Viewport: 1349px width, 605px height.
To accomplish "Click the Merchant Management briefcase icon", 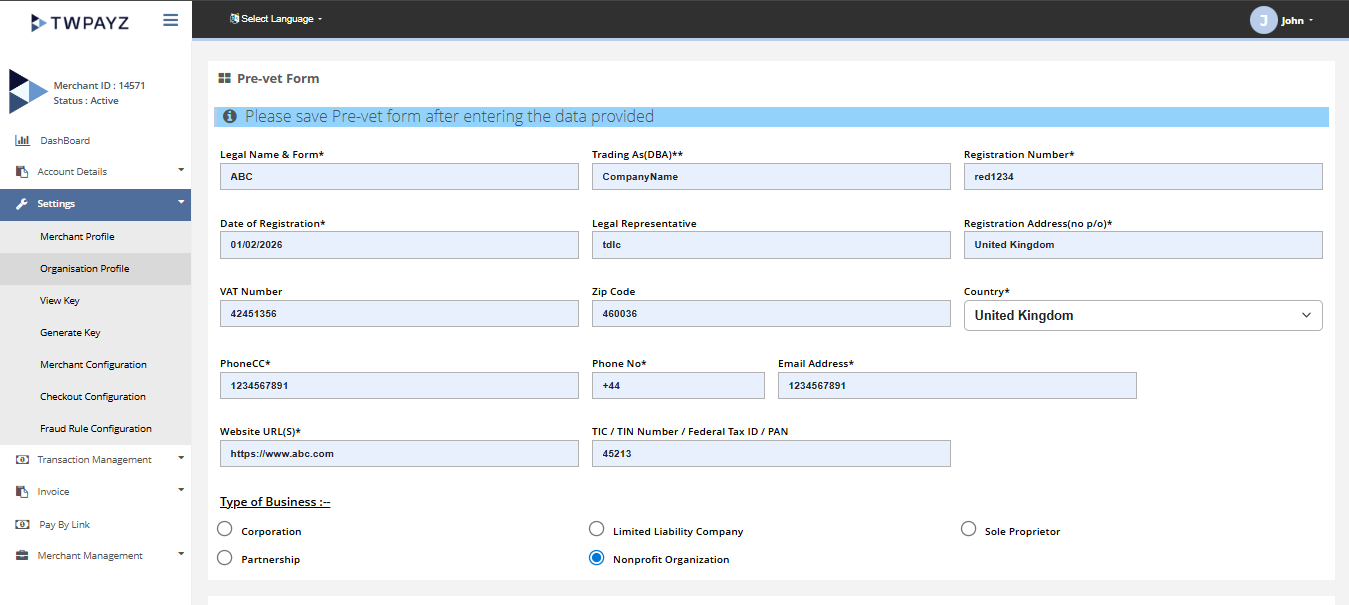I will click(x=22, y=556).
